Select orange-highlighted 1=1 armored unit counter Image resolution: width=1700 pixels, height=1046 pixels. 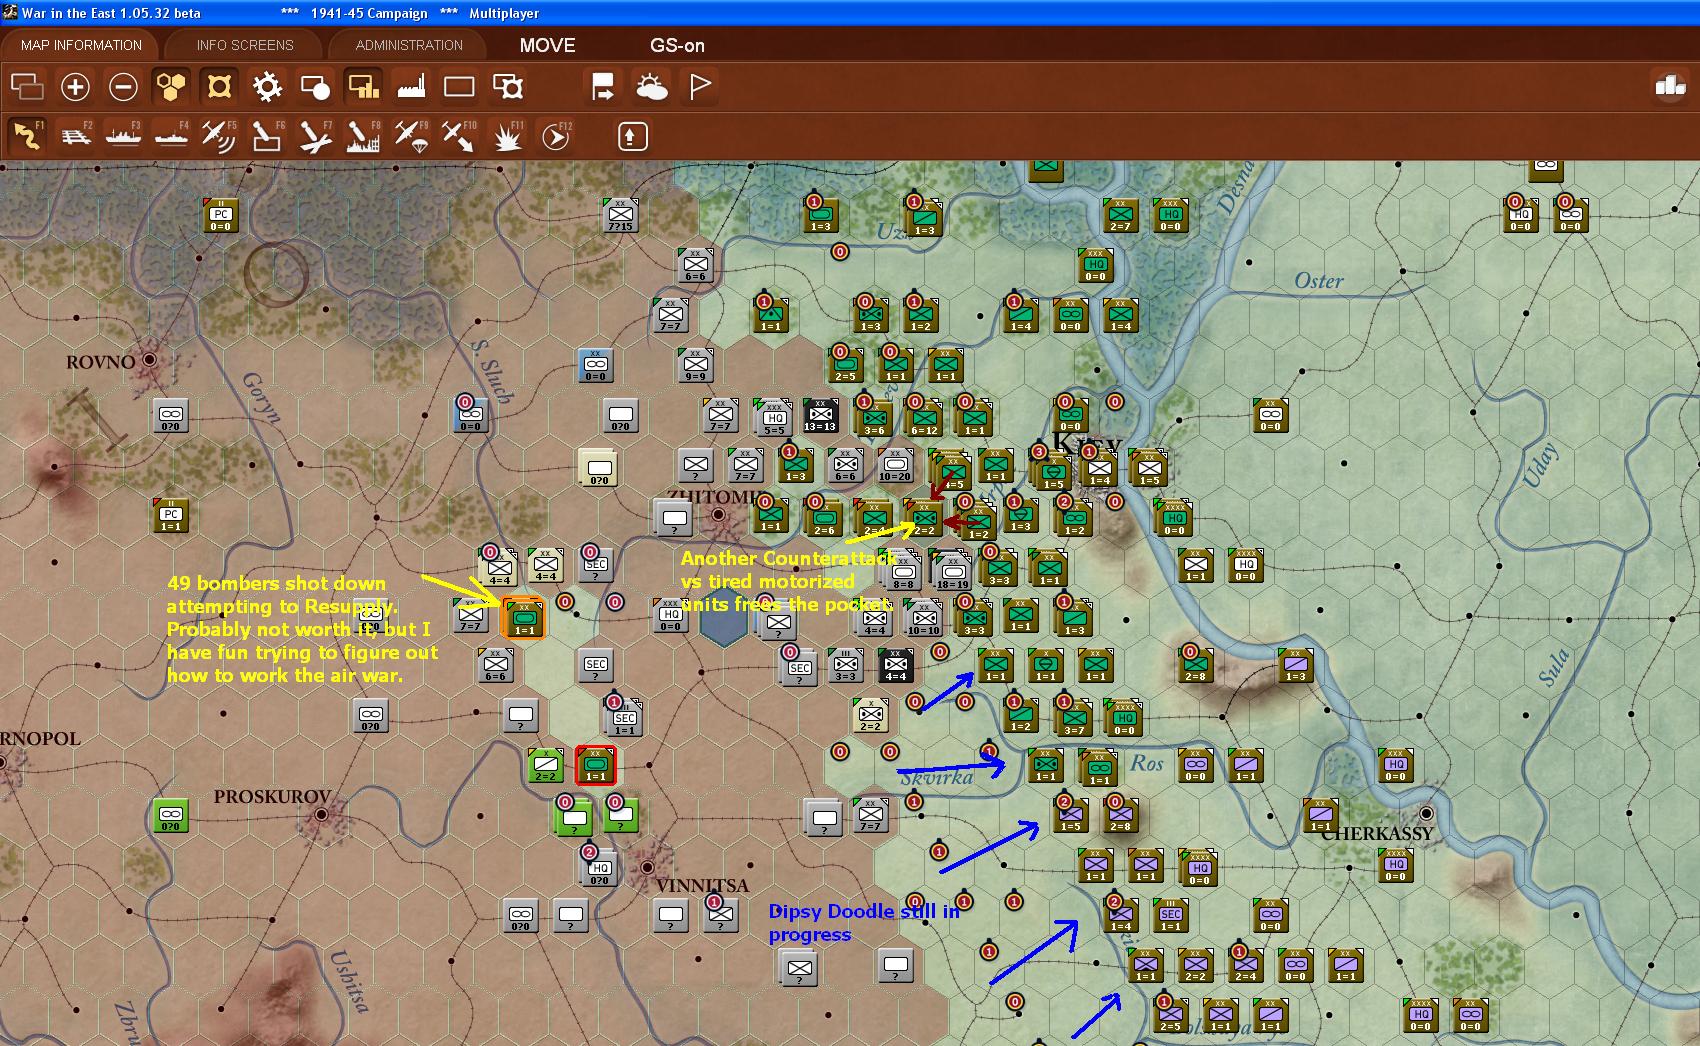point(523,617)
